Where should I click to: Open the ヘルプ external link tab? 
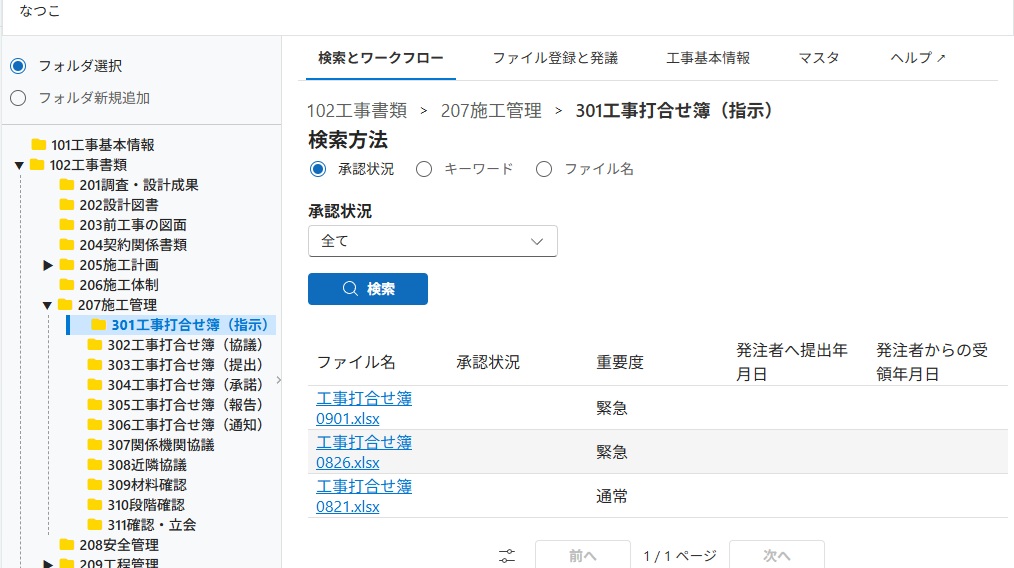pyautogui.click(x=917, y=58)
